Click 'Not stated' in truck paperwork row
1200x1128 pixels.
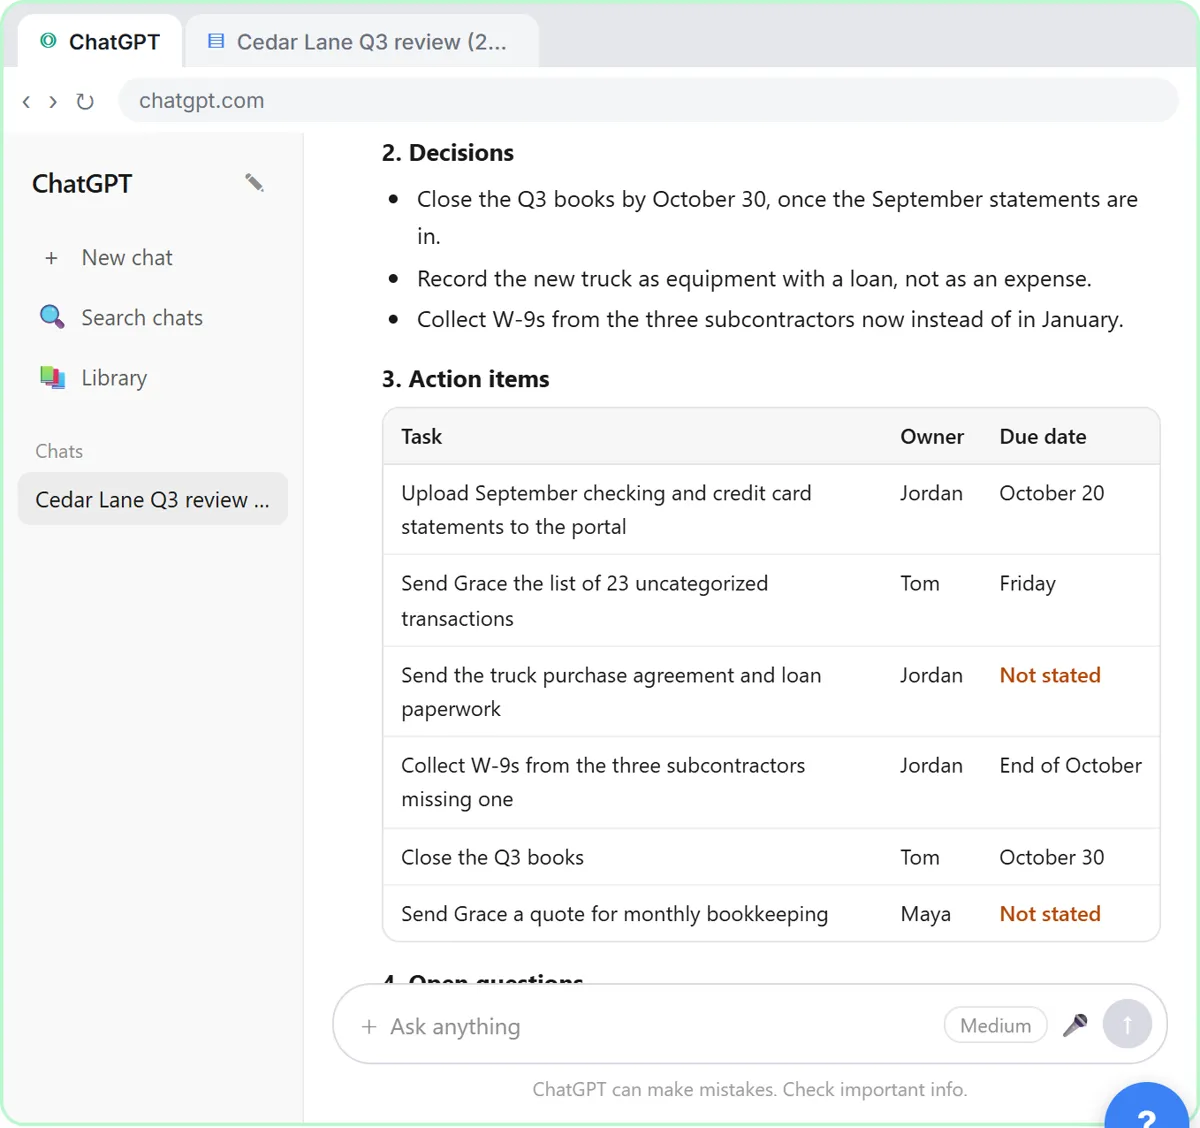click(x=1050, y=675)
